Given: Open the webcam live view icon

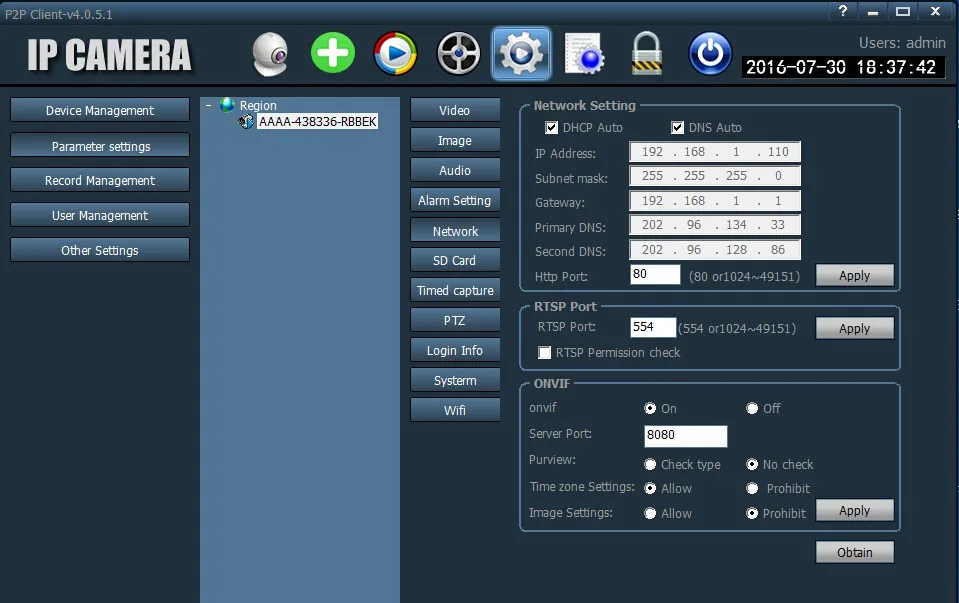Looking at the screenshot, I should [x=270, y=54].
